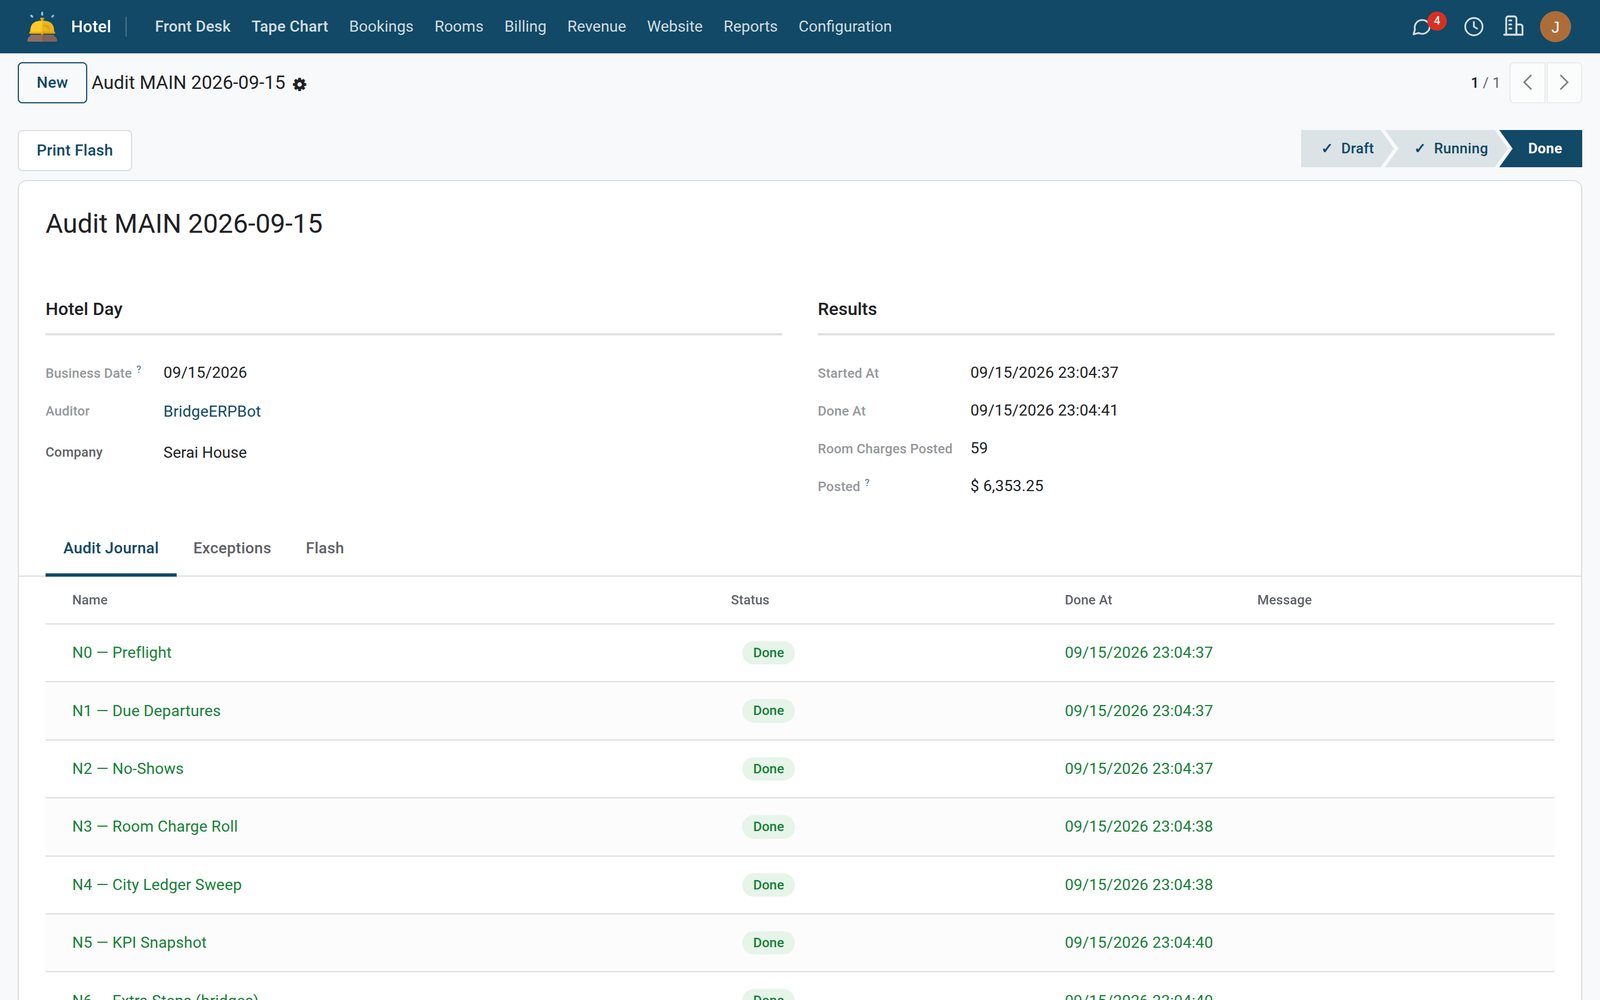This screenshot has width=1600, height=1000.
Task: Select the Running status stage
Action: [x=1450, y=148]
